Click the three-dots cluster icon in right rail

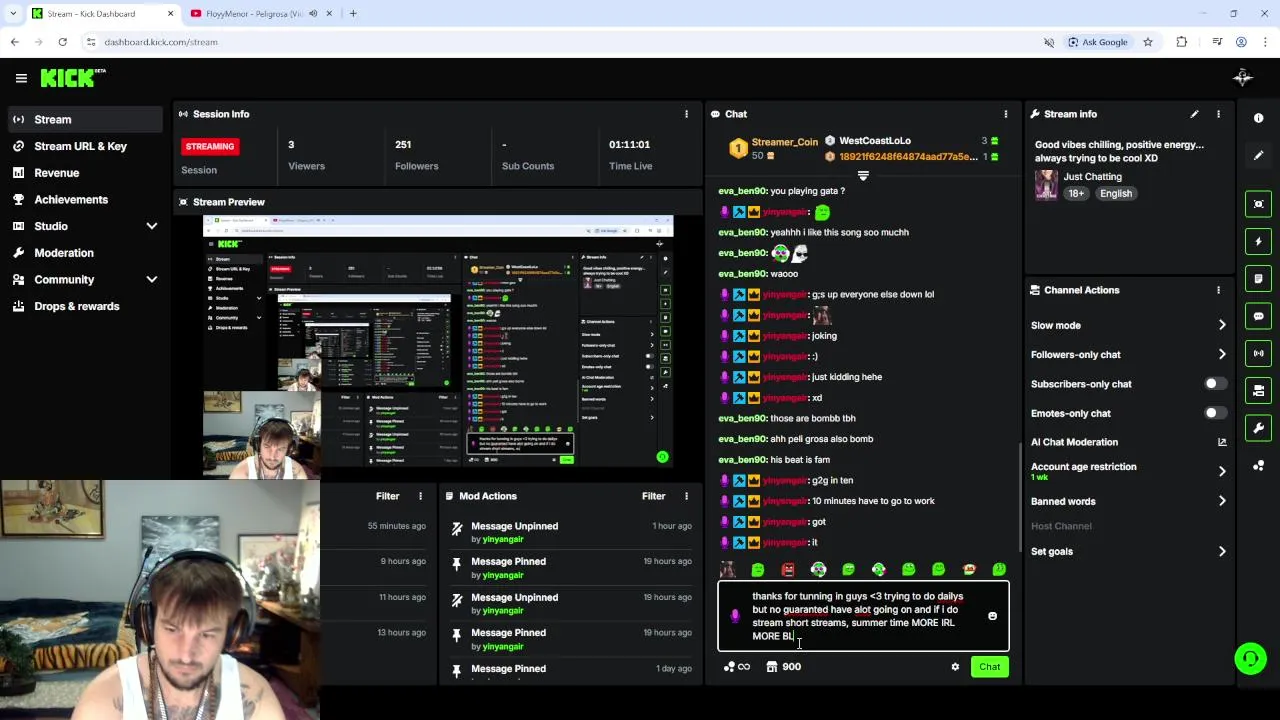click(x=1258, y=465)
